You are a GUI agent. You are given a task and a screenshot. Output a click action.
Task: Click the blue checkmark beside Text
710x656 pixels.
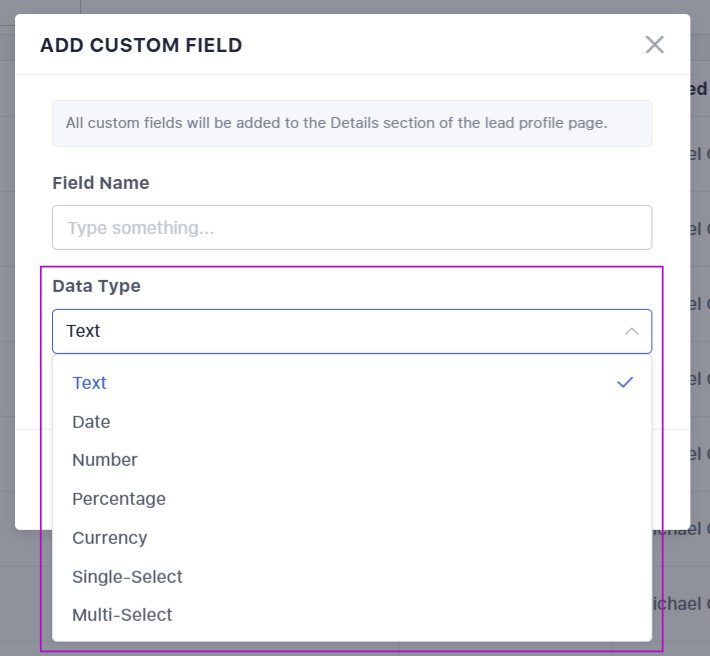pos(625,382)
